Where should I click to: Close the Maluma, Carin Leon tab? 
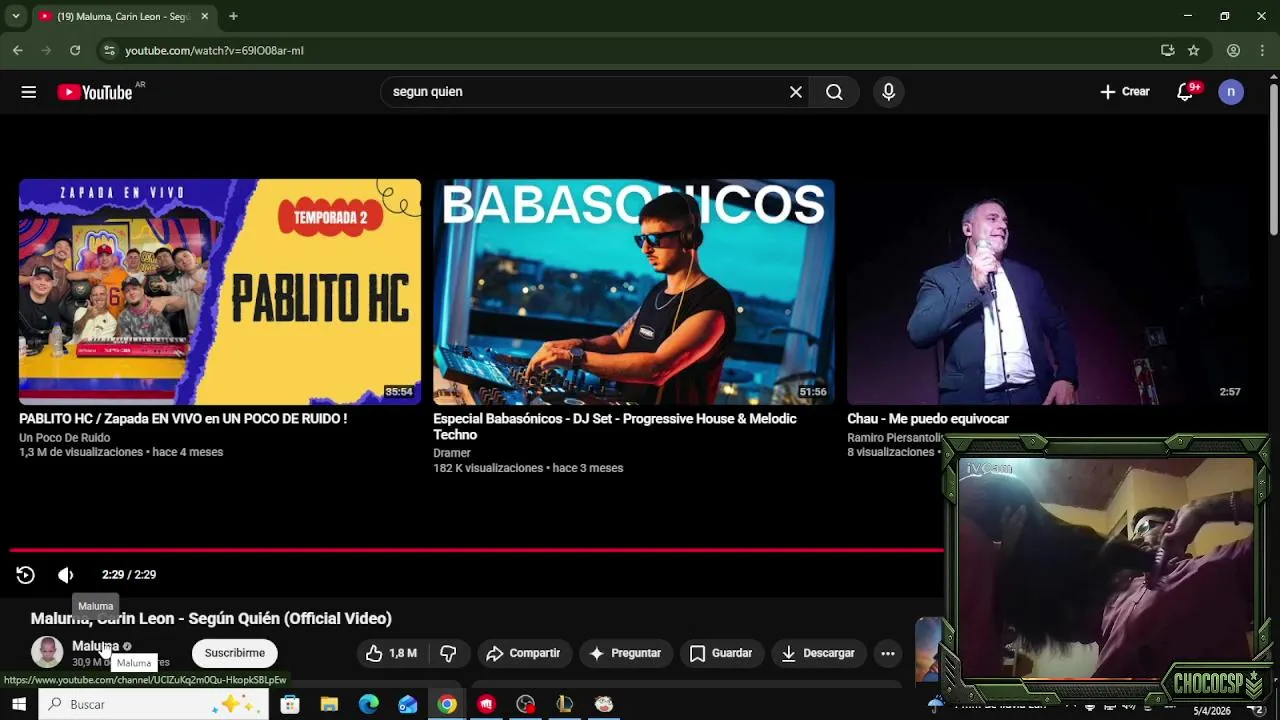[x=204, y=16]
